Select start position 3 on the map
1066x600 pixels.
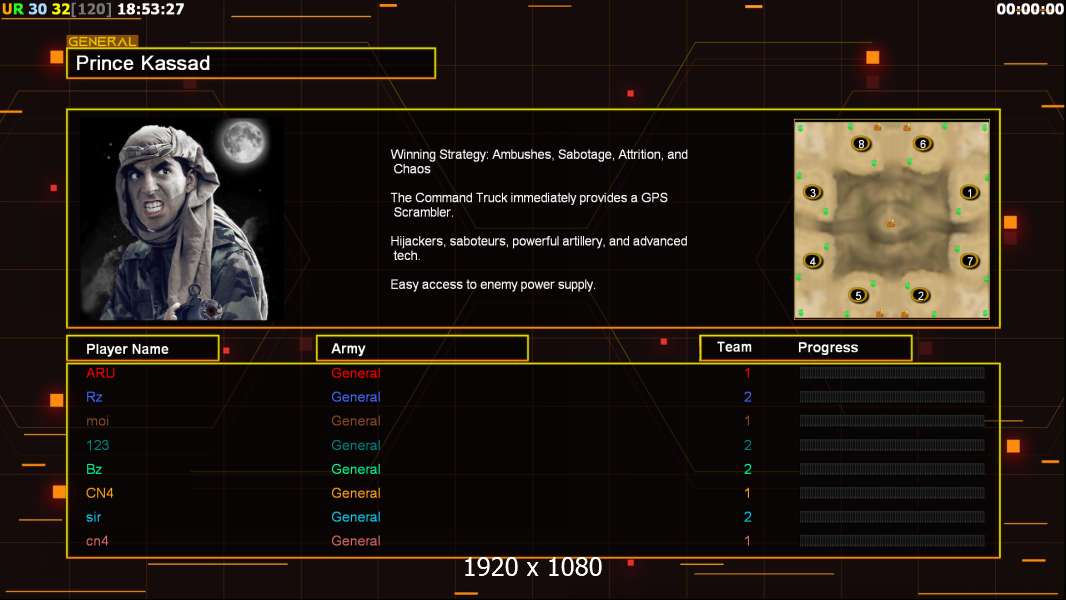pyautogui.click(x=812, y=193)
